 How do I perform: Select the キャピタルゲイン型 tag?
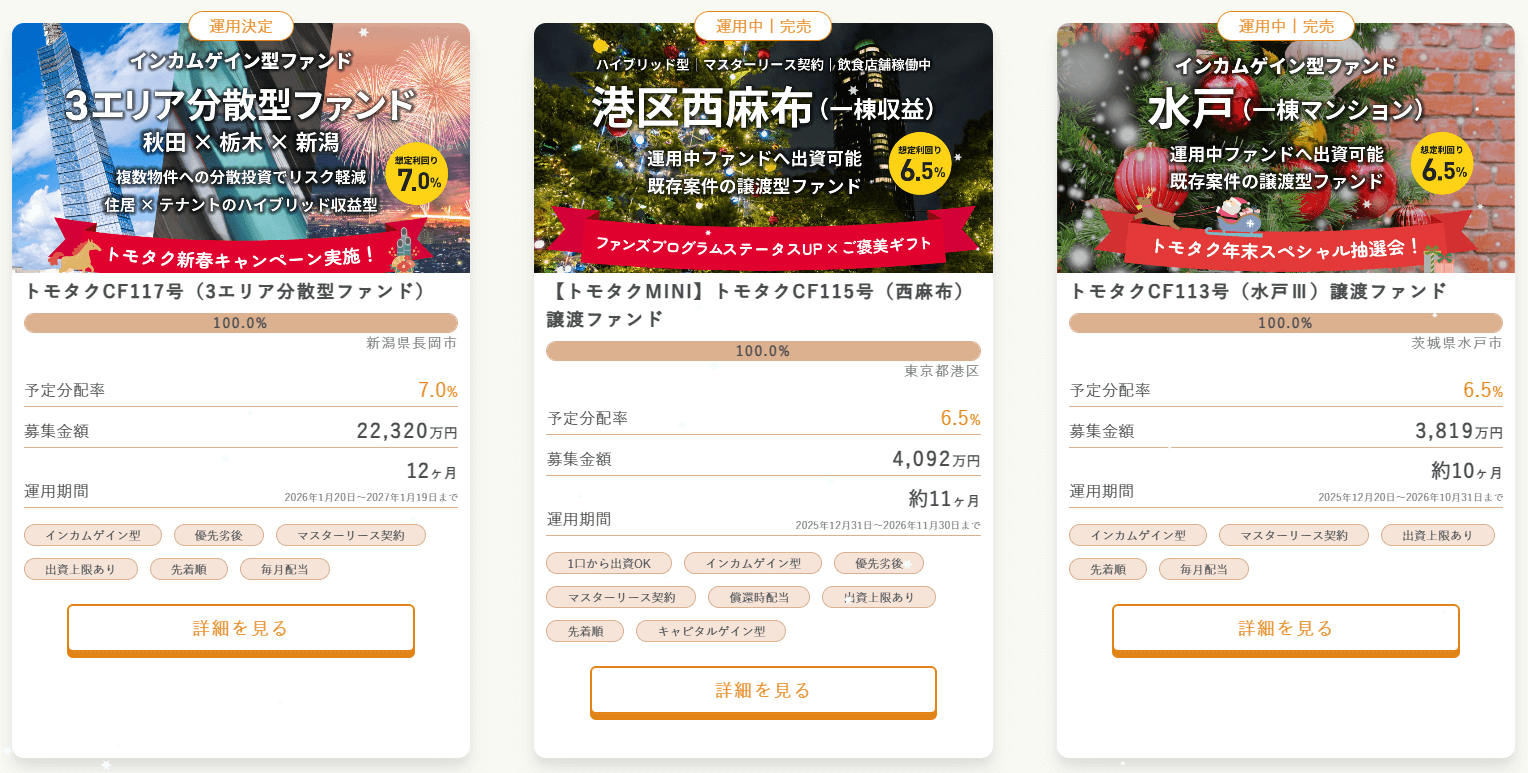[x=710, y=631]
